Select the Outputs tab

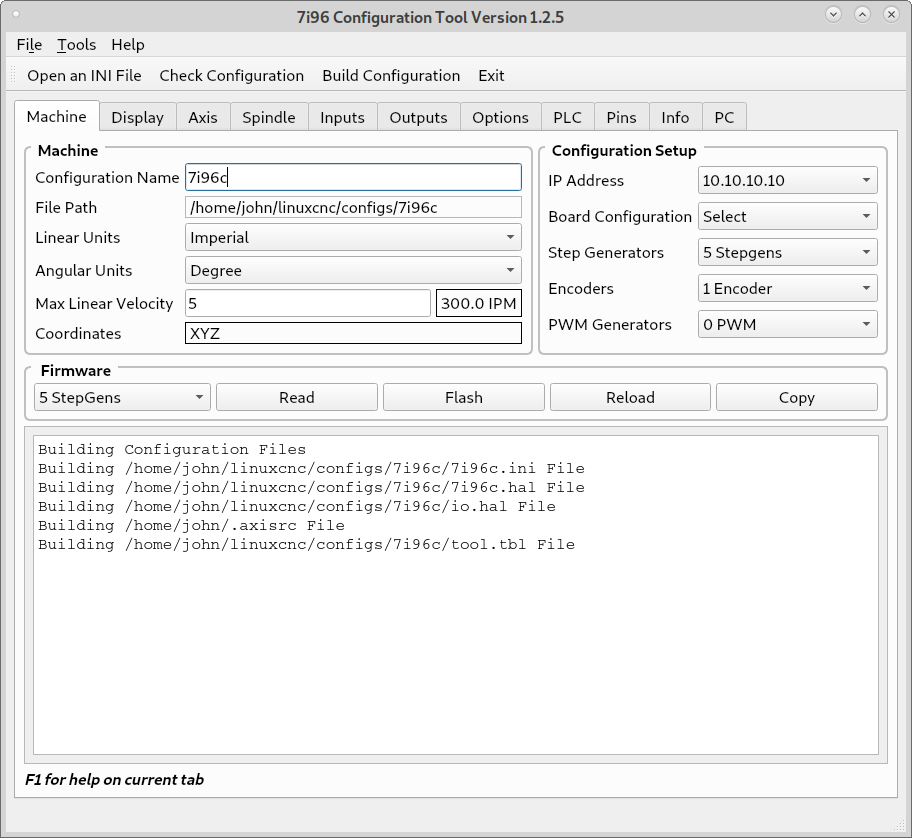[419, 117]
